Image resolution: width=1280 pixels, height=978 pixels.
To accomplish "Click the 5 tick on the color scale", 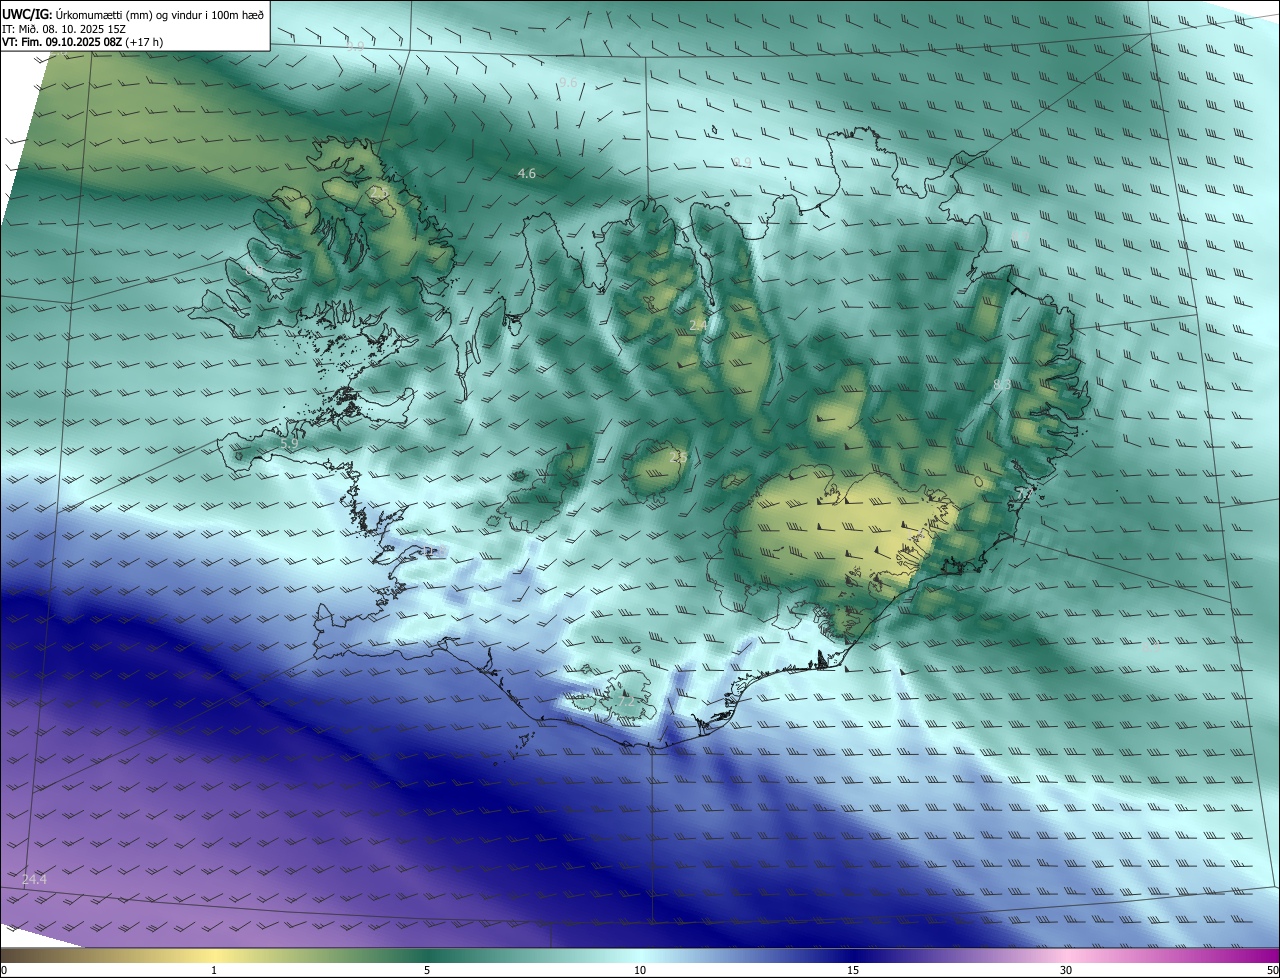I will [x=427, y=970].
